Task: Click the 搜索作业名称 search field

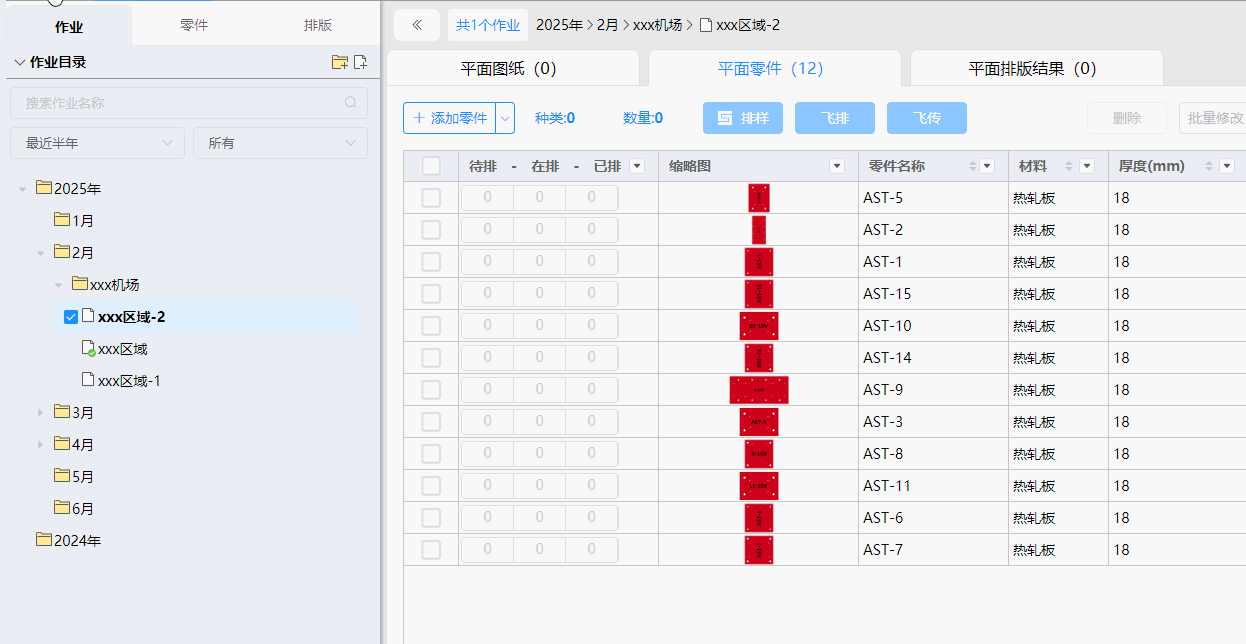Action: (x=180, y=103)
